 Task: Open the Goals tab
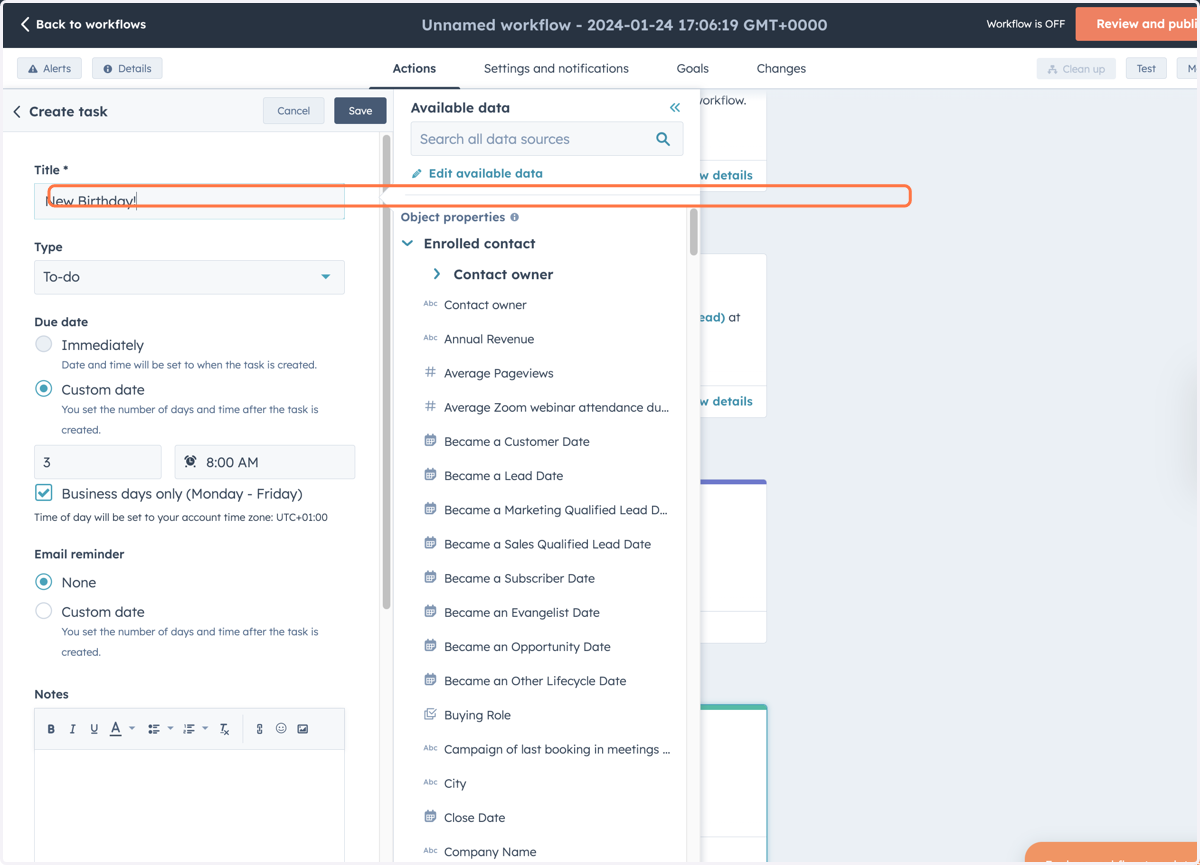[692, 69]
